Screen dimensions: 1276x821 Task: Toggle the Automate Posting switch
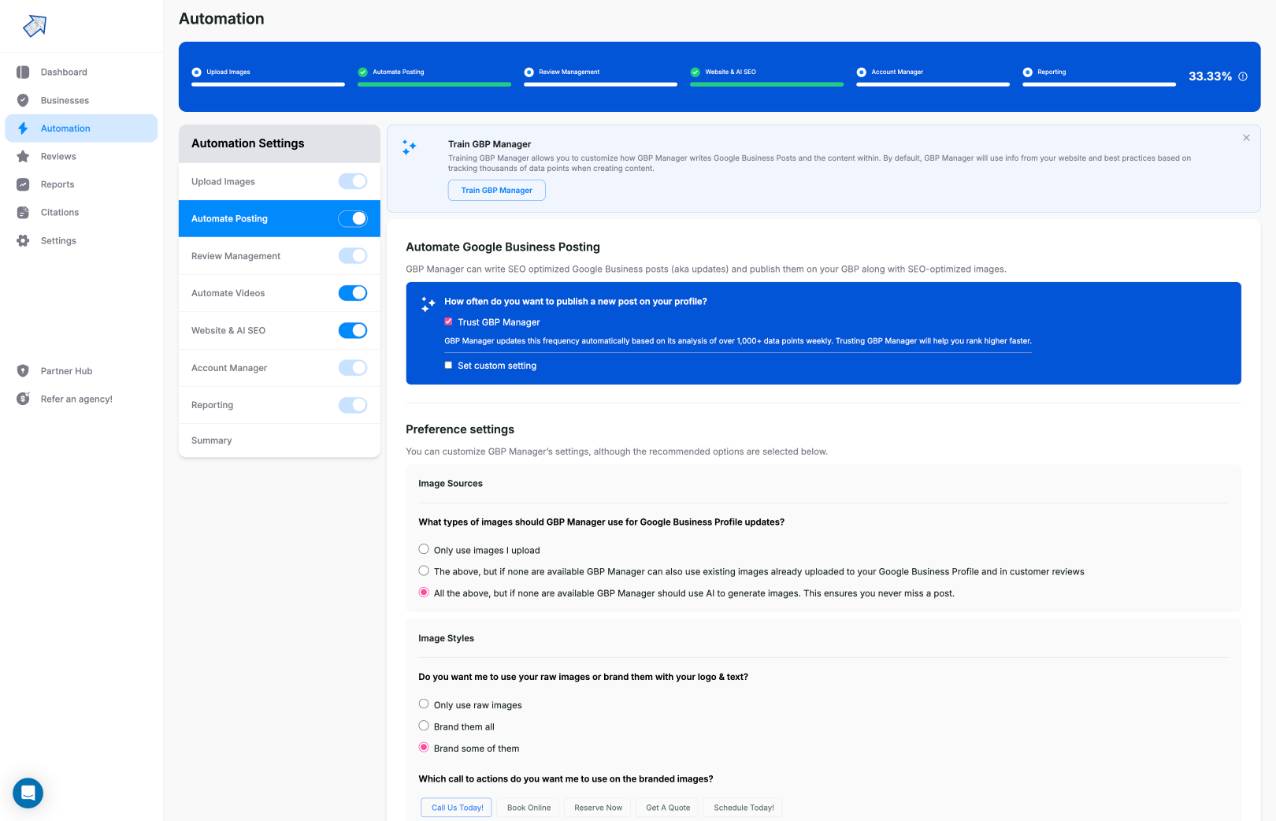click(353, 218)
